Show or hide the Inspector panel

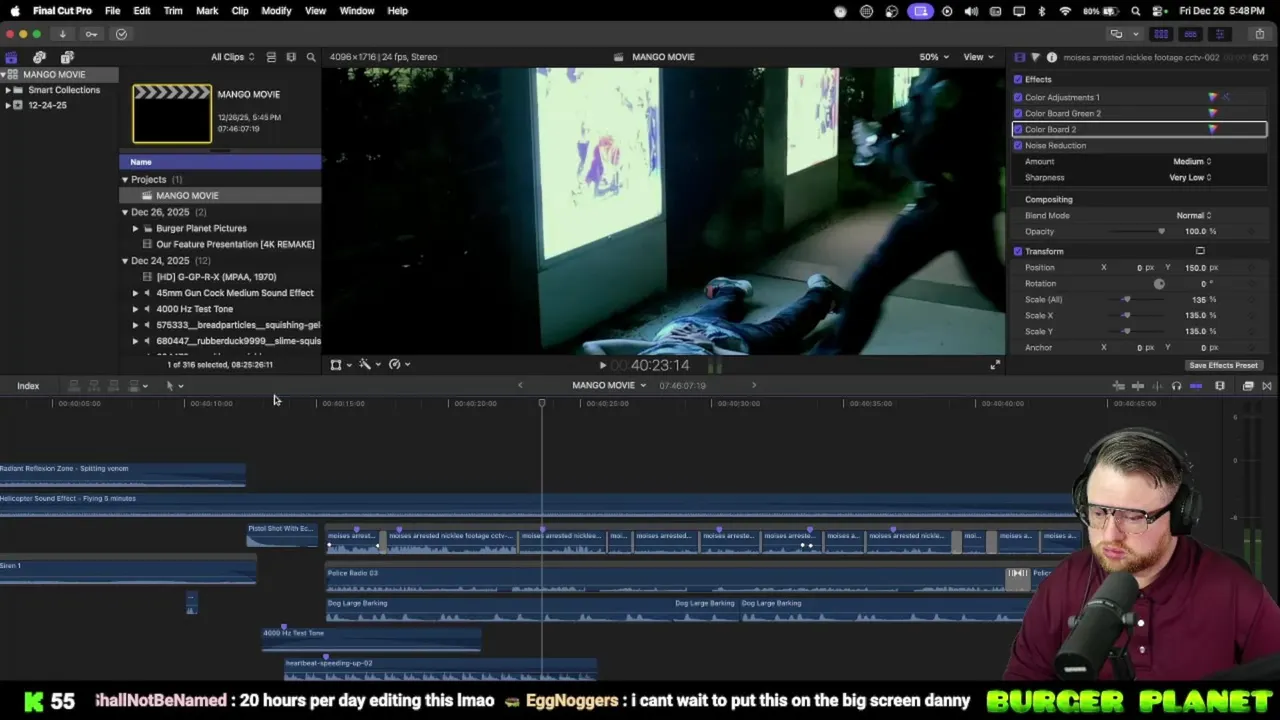click(1219, 34)
